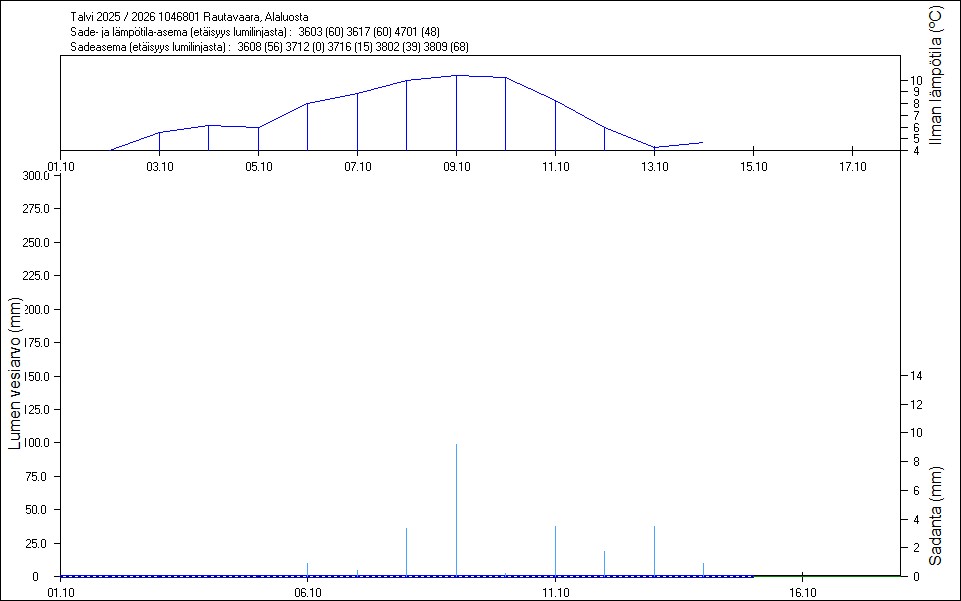The image size is (961, 601).
Task: Click the 16.10 date label on bottom axis
Action: coord(803,592)
